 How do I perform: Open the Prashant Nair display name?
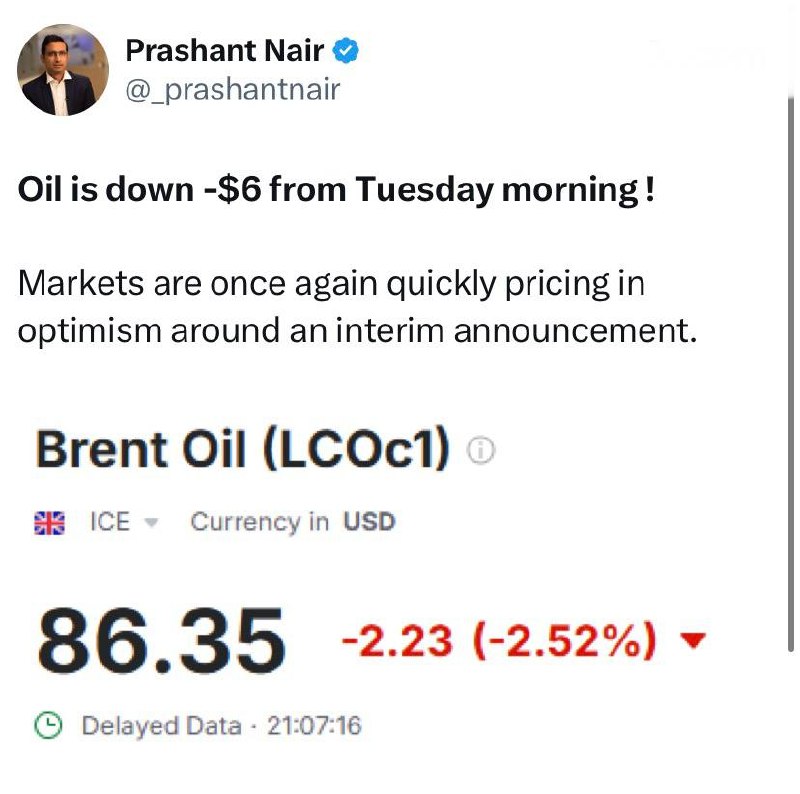click(x=224, y=51)
